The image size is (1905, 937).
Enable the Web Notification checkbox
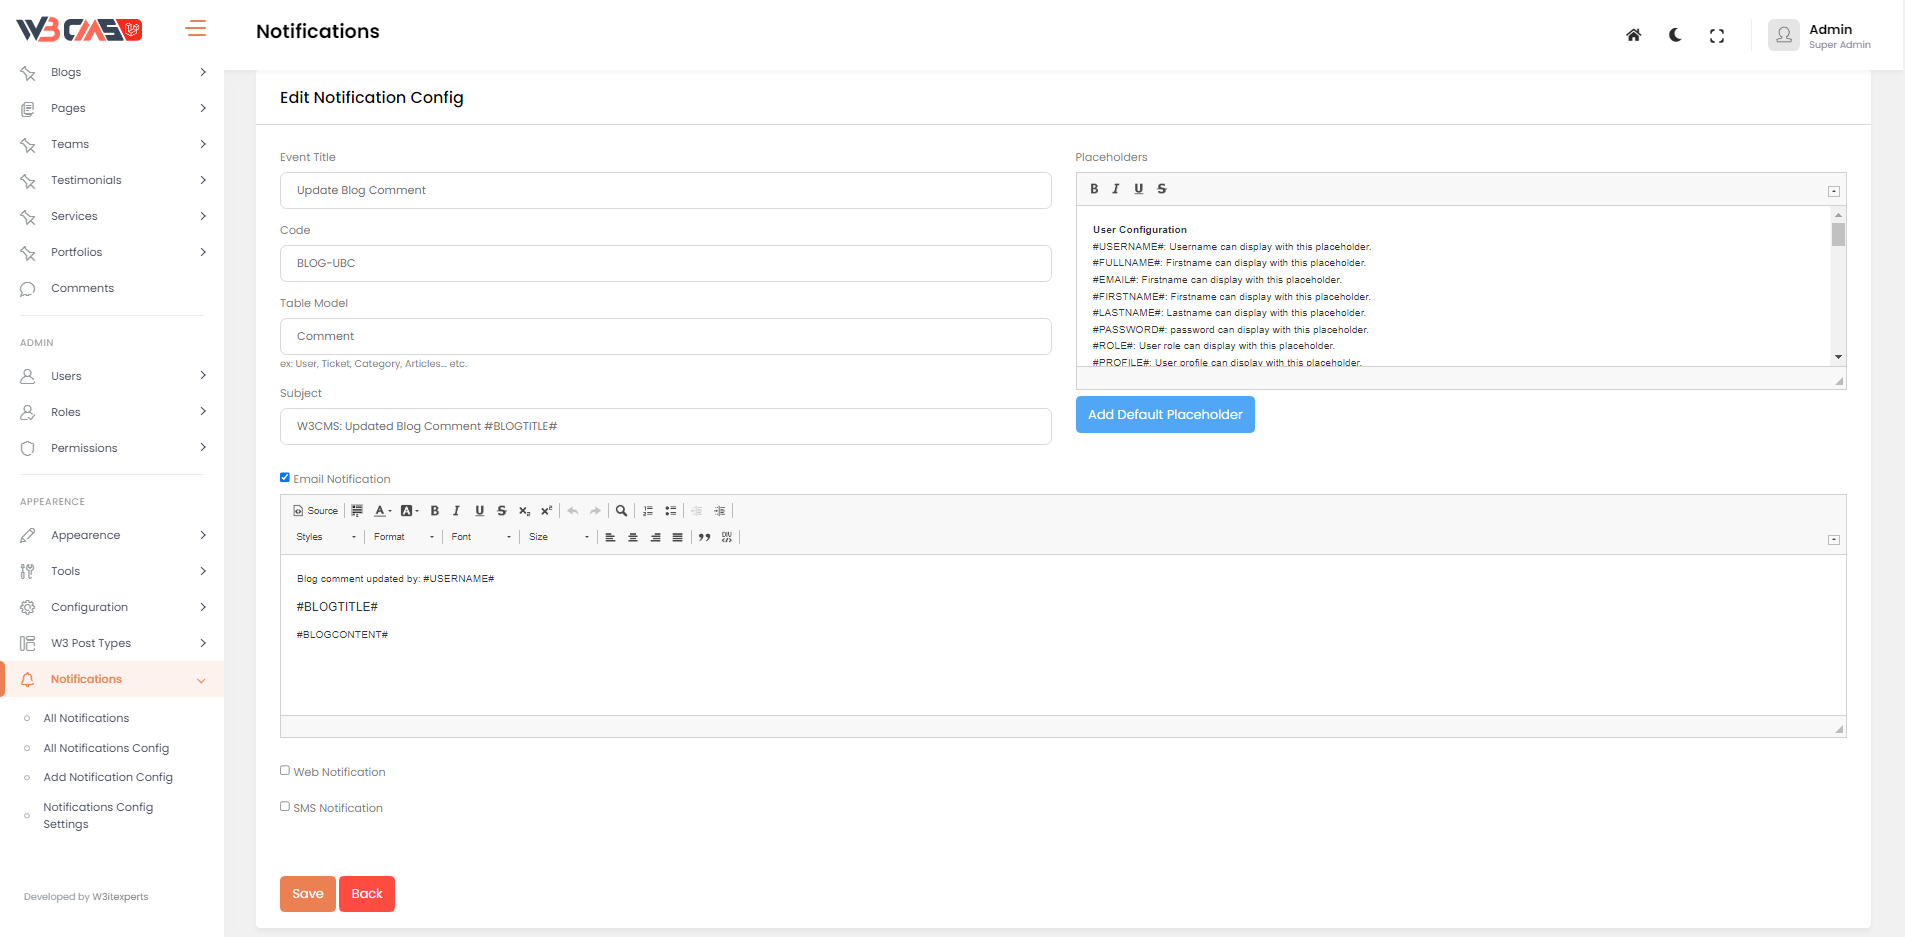click(285, 771)
